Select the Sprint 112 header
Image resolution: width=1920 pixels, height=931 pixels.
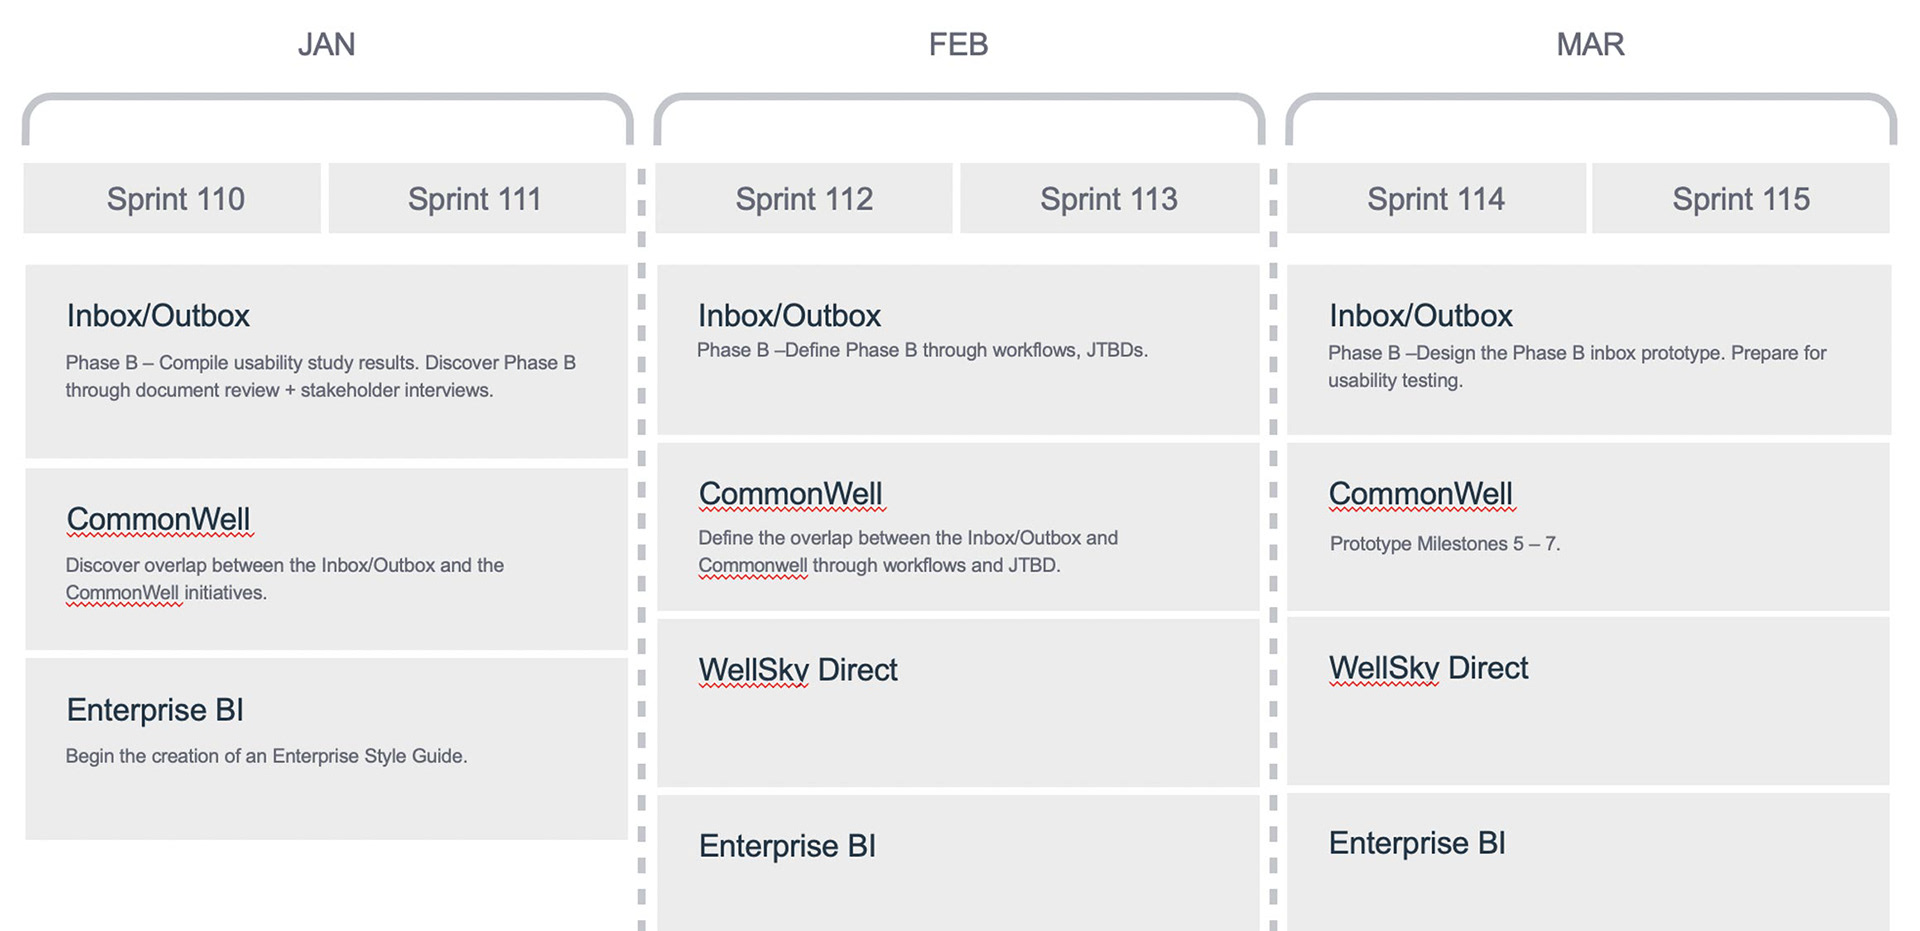[804, 198]
